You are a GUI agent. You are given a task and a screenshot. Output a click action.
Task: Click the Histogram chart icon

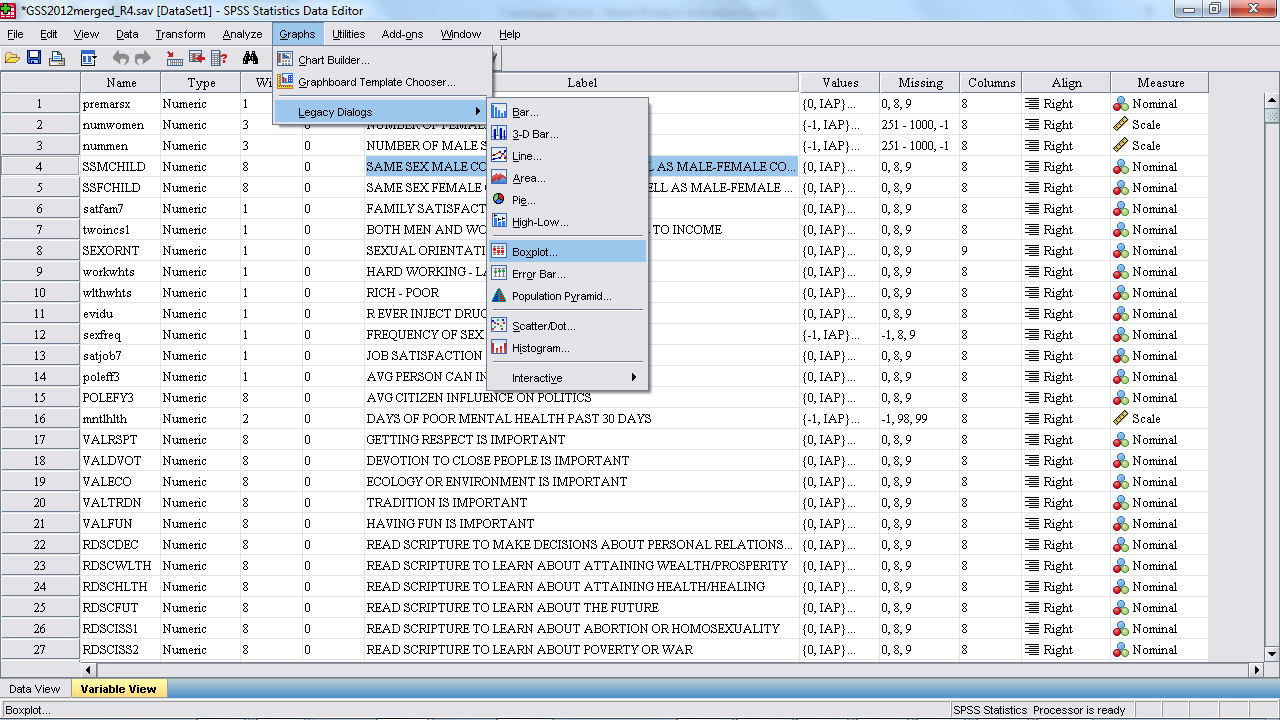click(499, 348)
